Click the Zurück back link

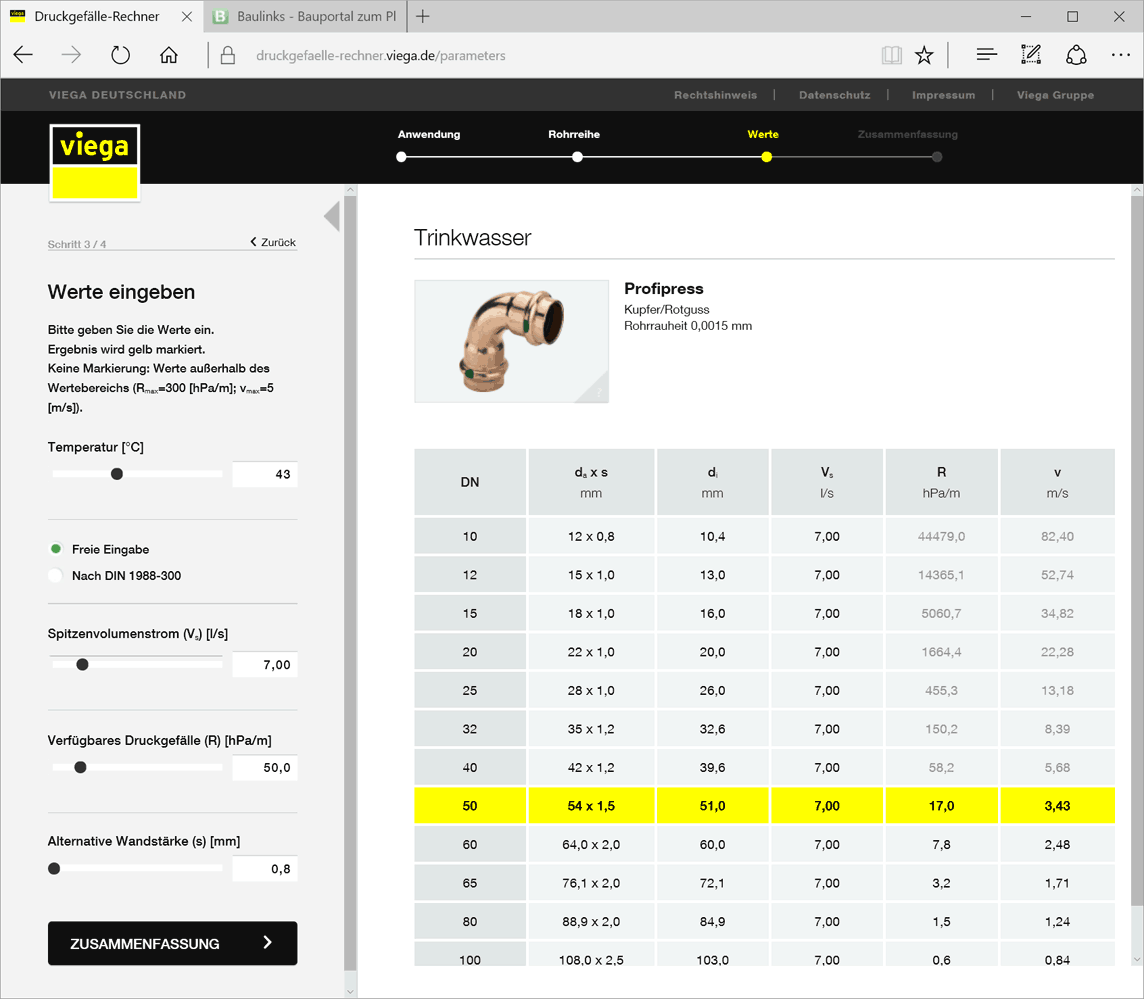[x=273, y=242]
